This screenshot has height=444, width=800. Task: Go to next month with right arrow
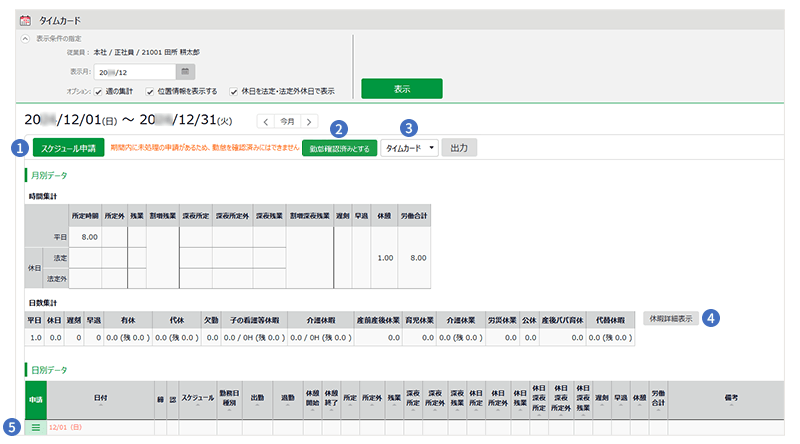click(310, 121)
